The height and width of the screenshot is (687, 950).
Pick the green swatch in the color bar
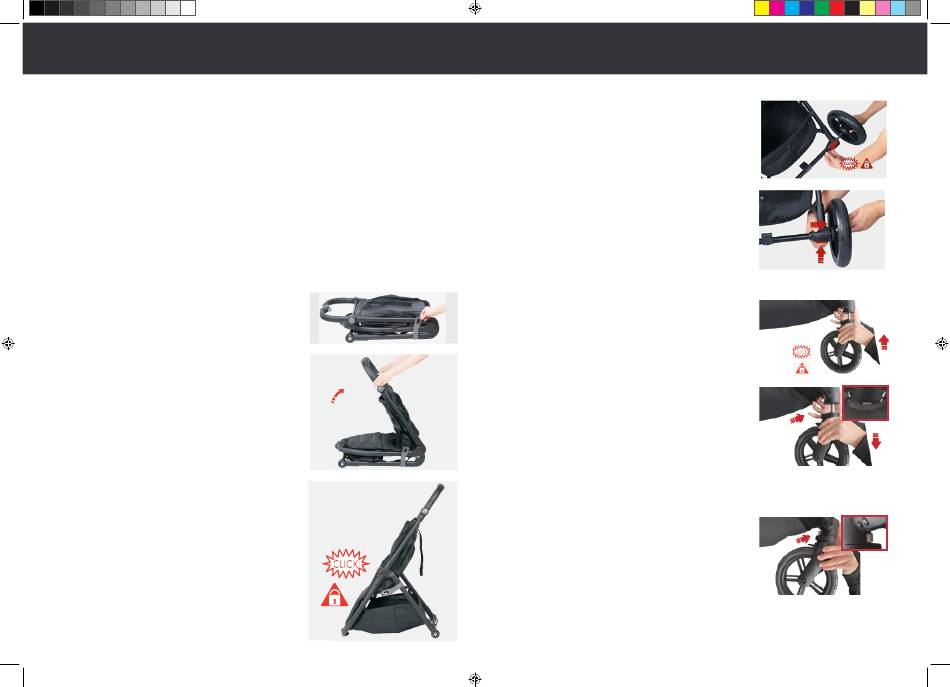(822, 8)
